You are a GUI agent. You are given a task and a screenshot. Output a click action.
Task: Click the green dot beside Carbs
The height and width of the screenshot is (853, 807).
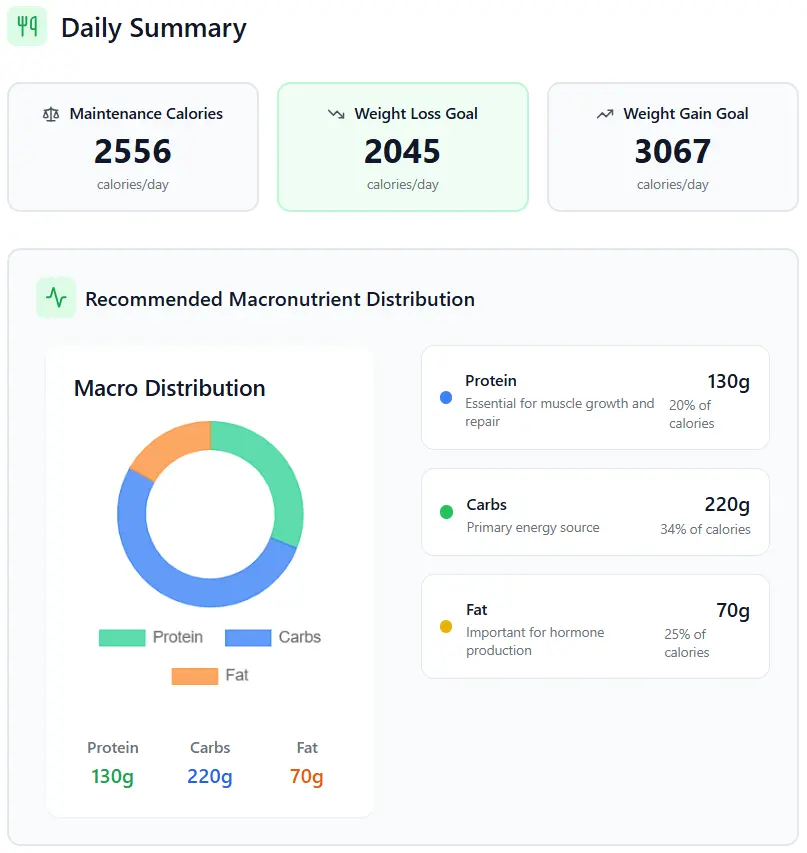point(446,512)
